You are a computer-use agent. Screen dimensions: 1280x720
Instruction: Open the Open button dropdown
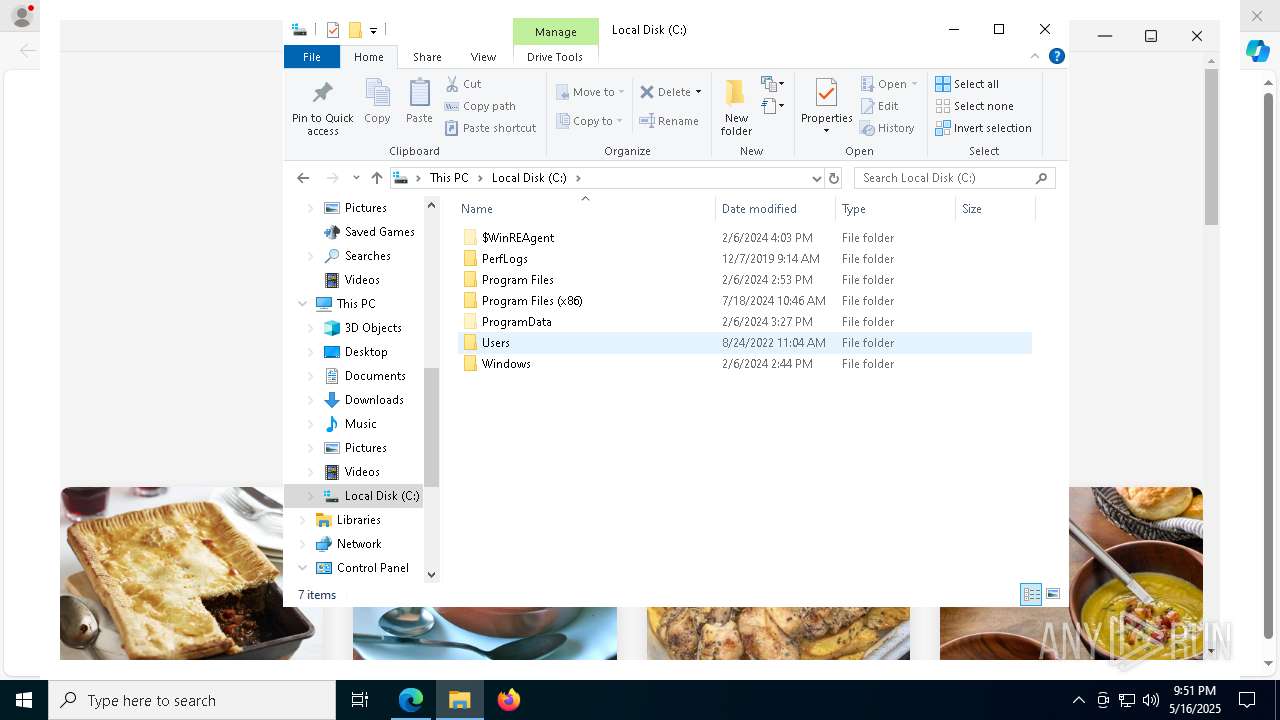tap(914, 84)
